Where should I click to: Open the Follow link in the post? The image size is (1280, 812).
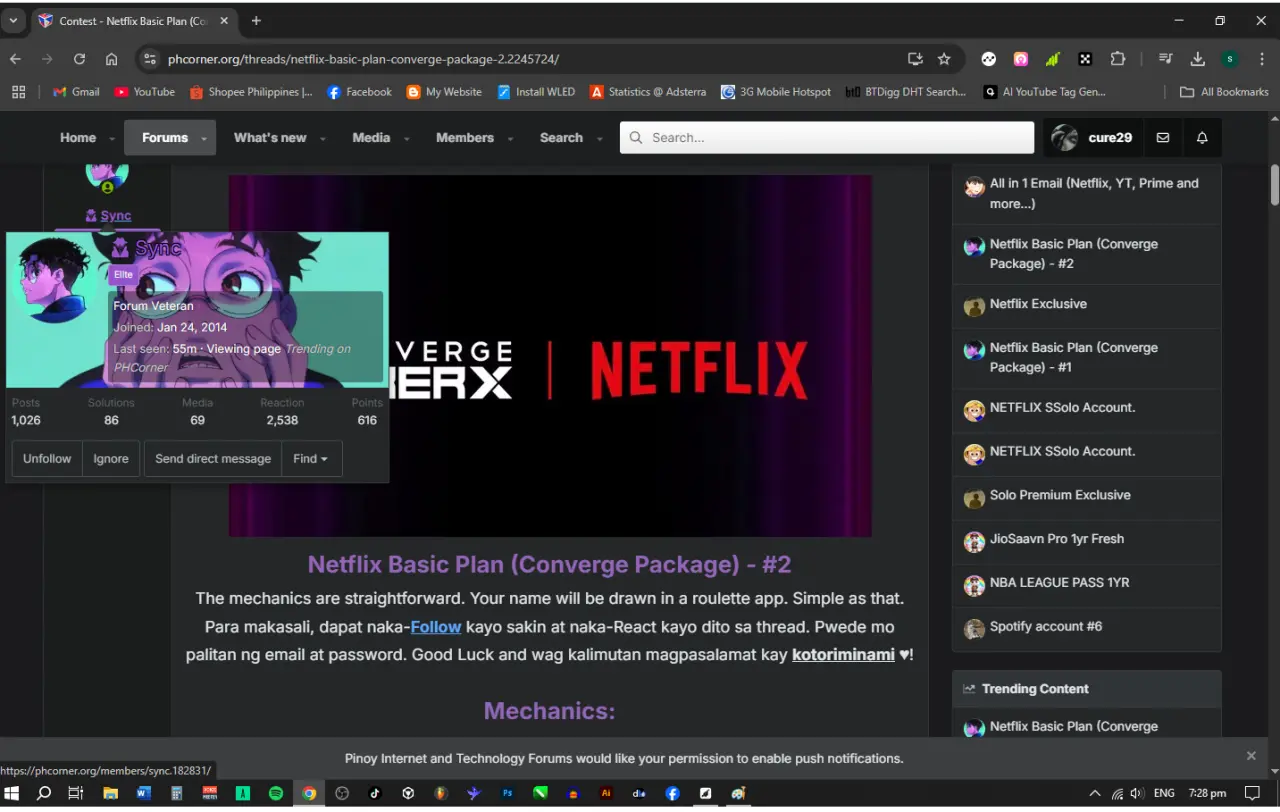click(436, 627)
